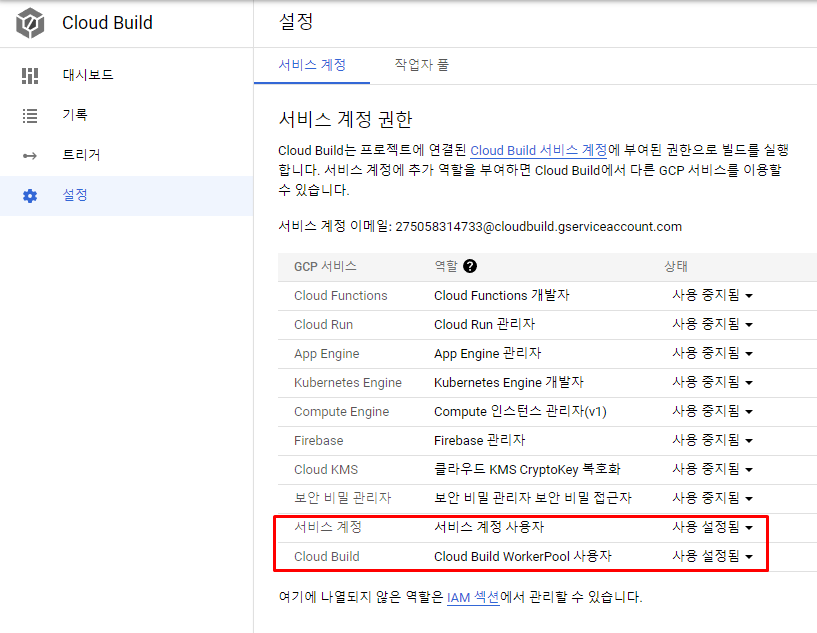Click the Cloud Functions service name cell
Screen dimensions: 817x633
point(341,296)
